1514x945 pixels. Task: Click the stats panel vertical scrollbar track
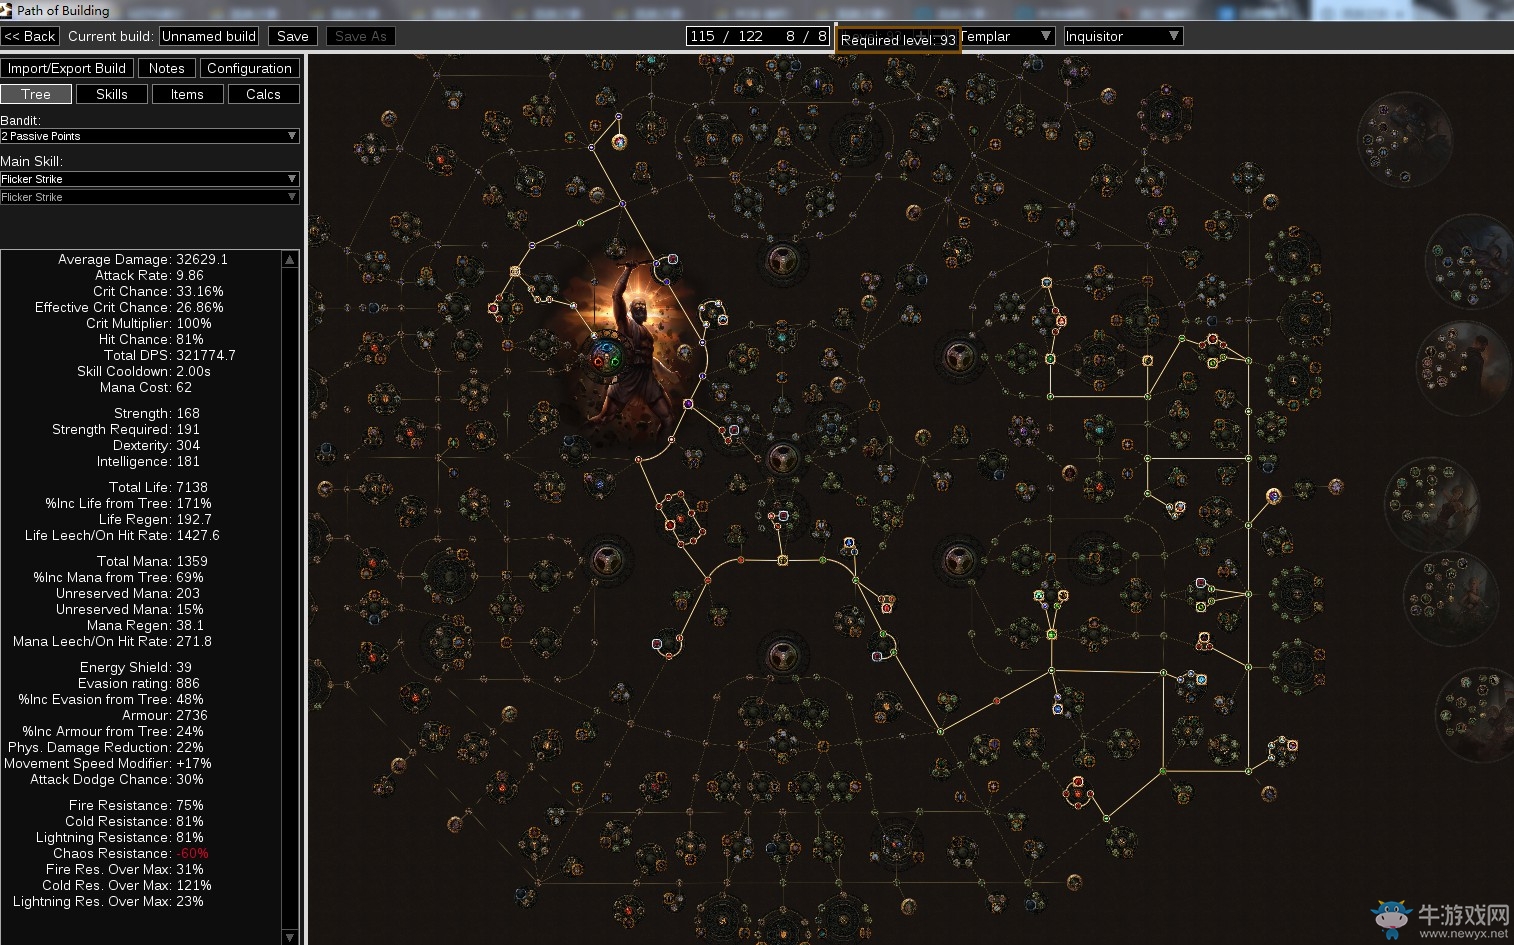290,598
